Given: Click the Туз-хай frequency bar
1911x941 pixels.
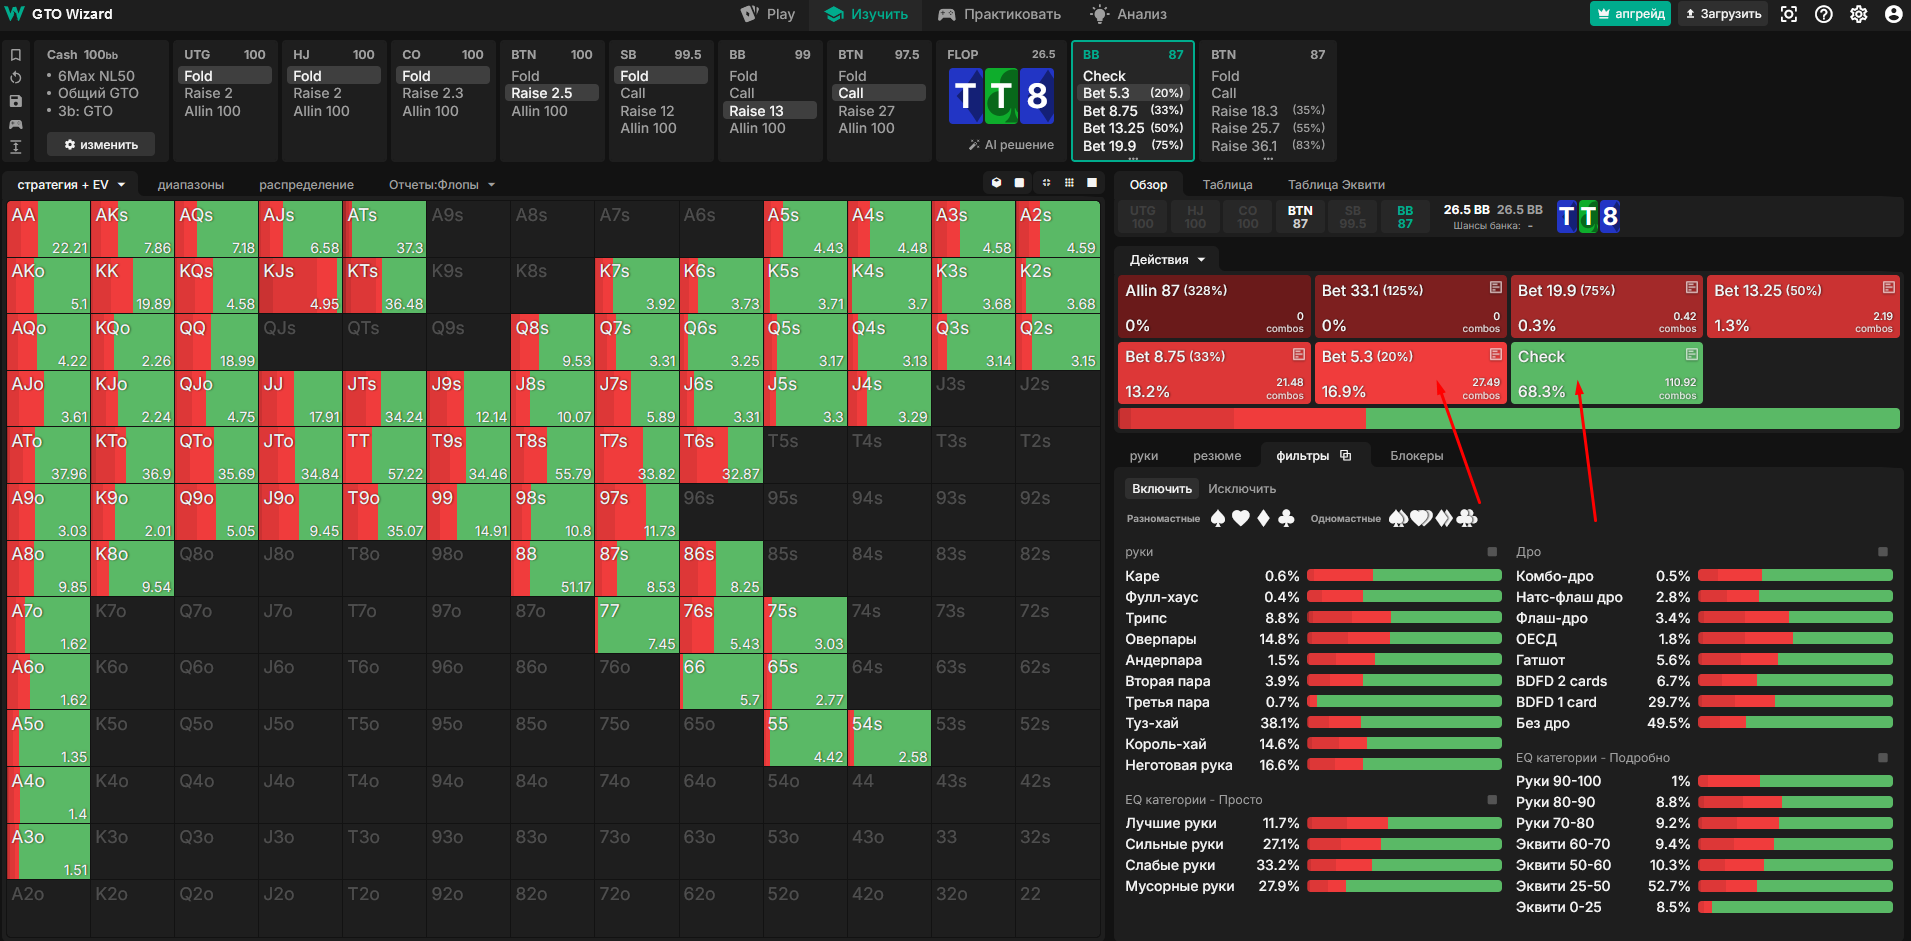Looking at the screenshot, I should click(1404, 722).
